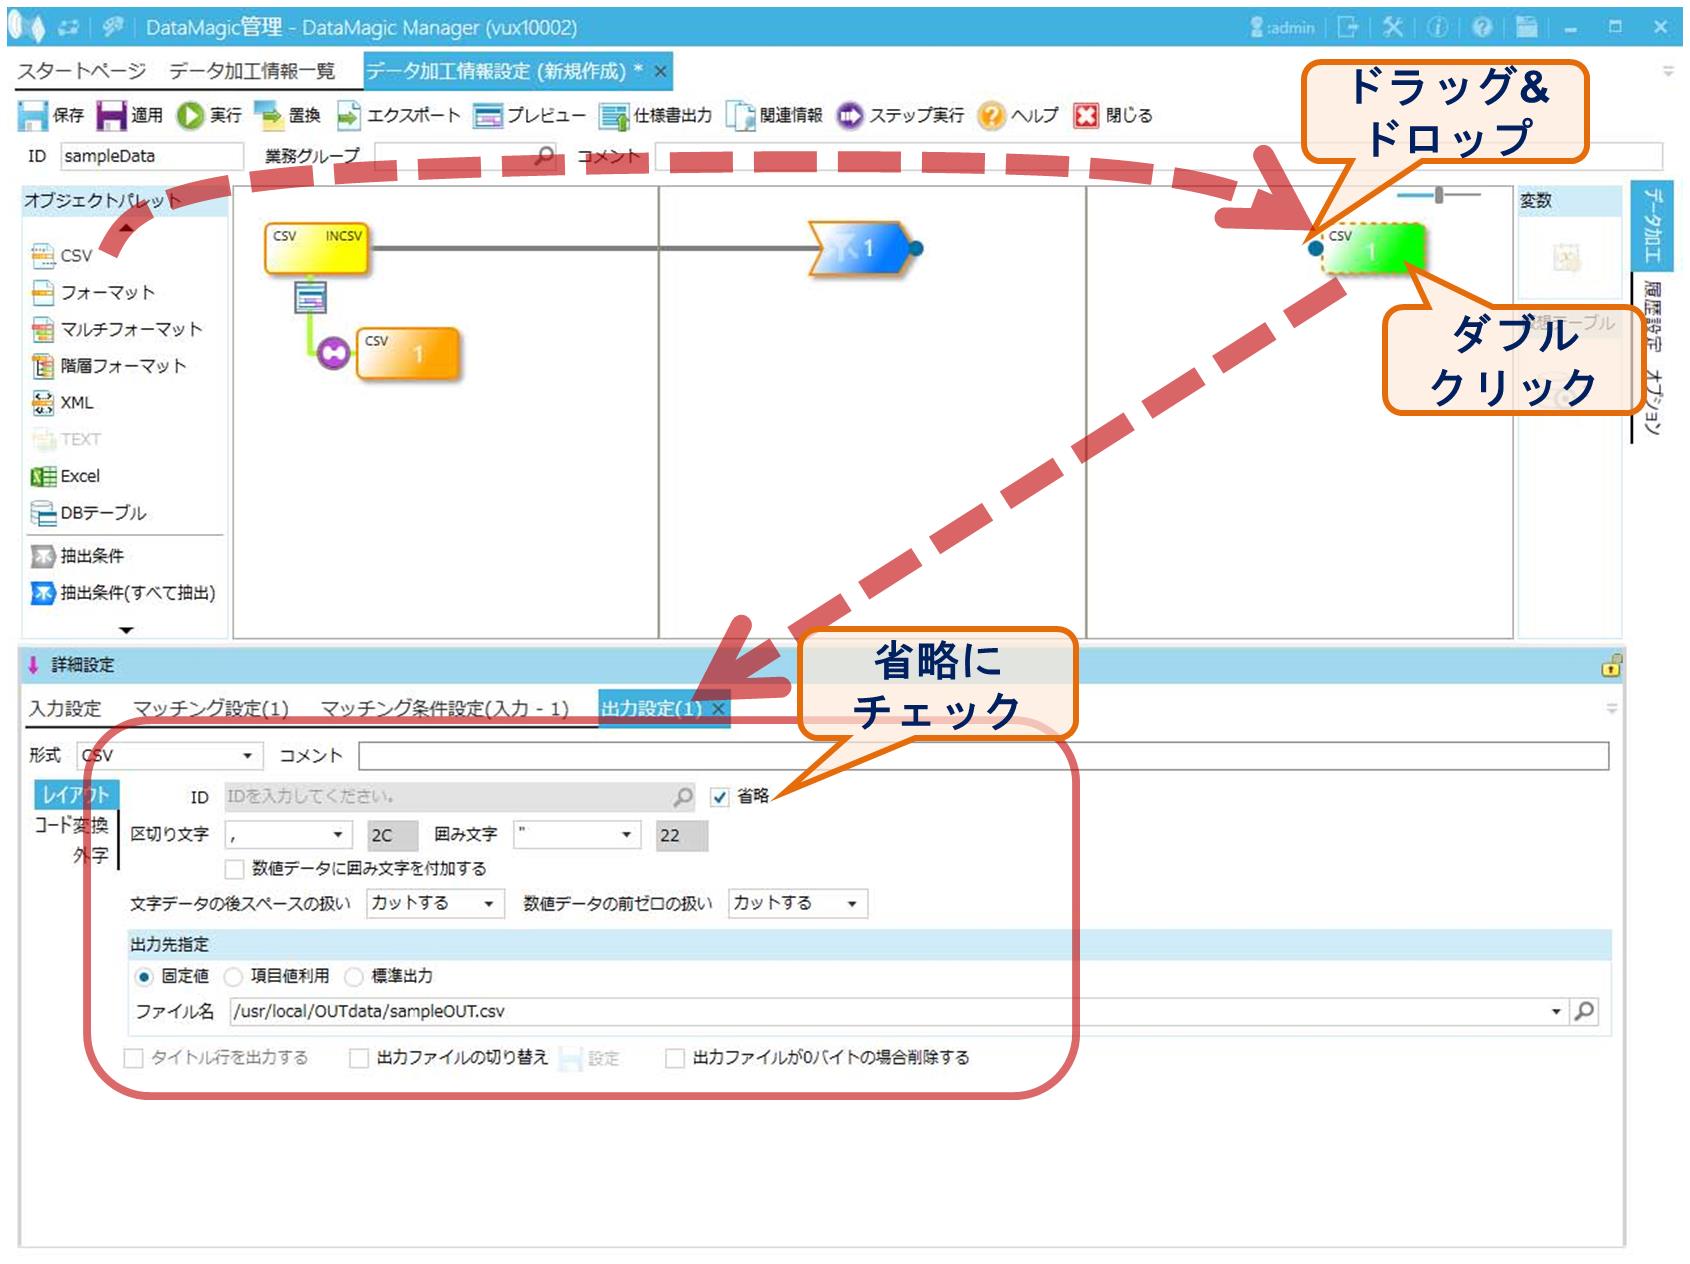Image resolution: width=1690 pixels, height=1264 pixels.
Task: Open マッチング条件設定(入力 - 1) tab
Action: (x=444, y=709)
